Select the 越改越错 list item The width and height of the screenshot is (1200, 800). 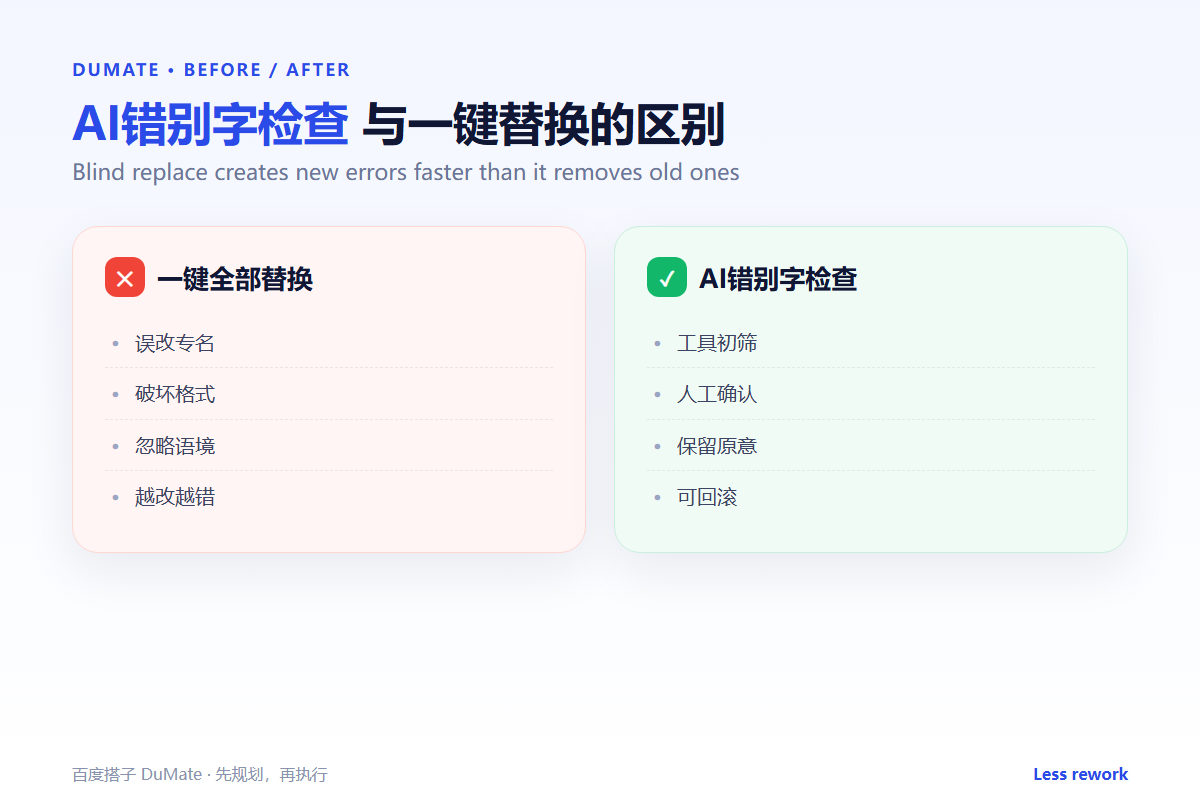pyautogui.click(x=329, y=497)
